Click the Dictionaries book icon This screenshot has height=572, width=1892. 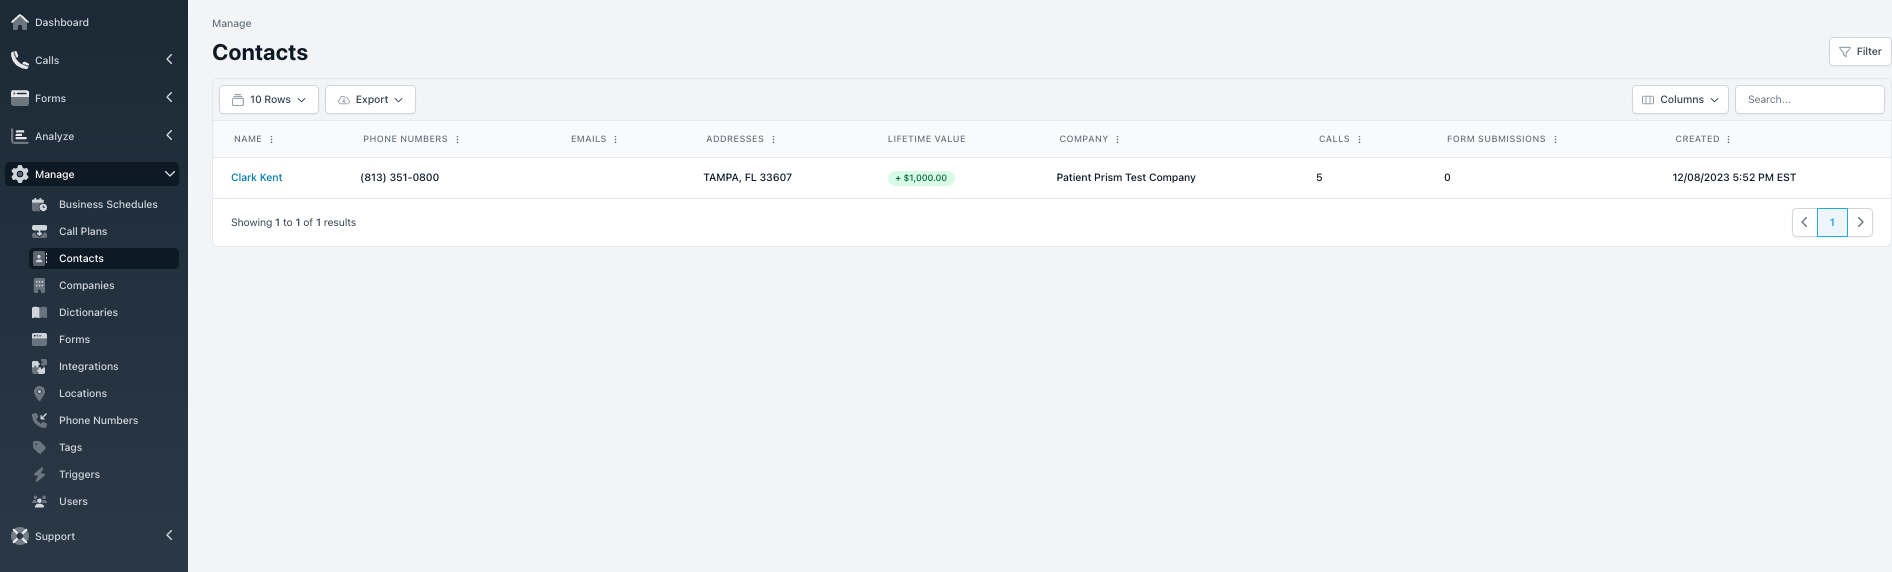(40, 312)
